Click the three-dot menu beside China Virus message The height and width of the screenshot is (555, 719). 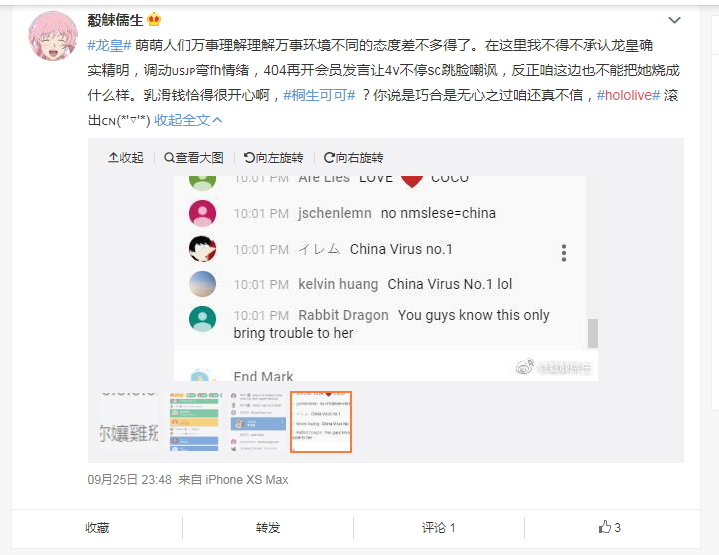(564, 253)
